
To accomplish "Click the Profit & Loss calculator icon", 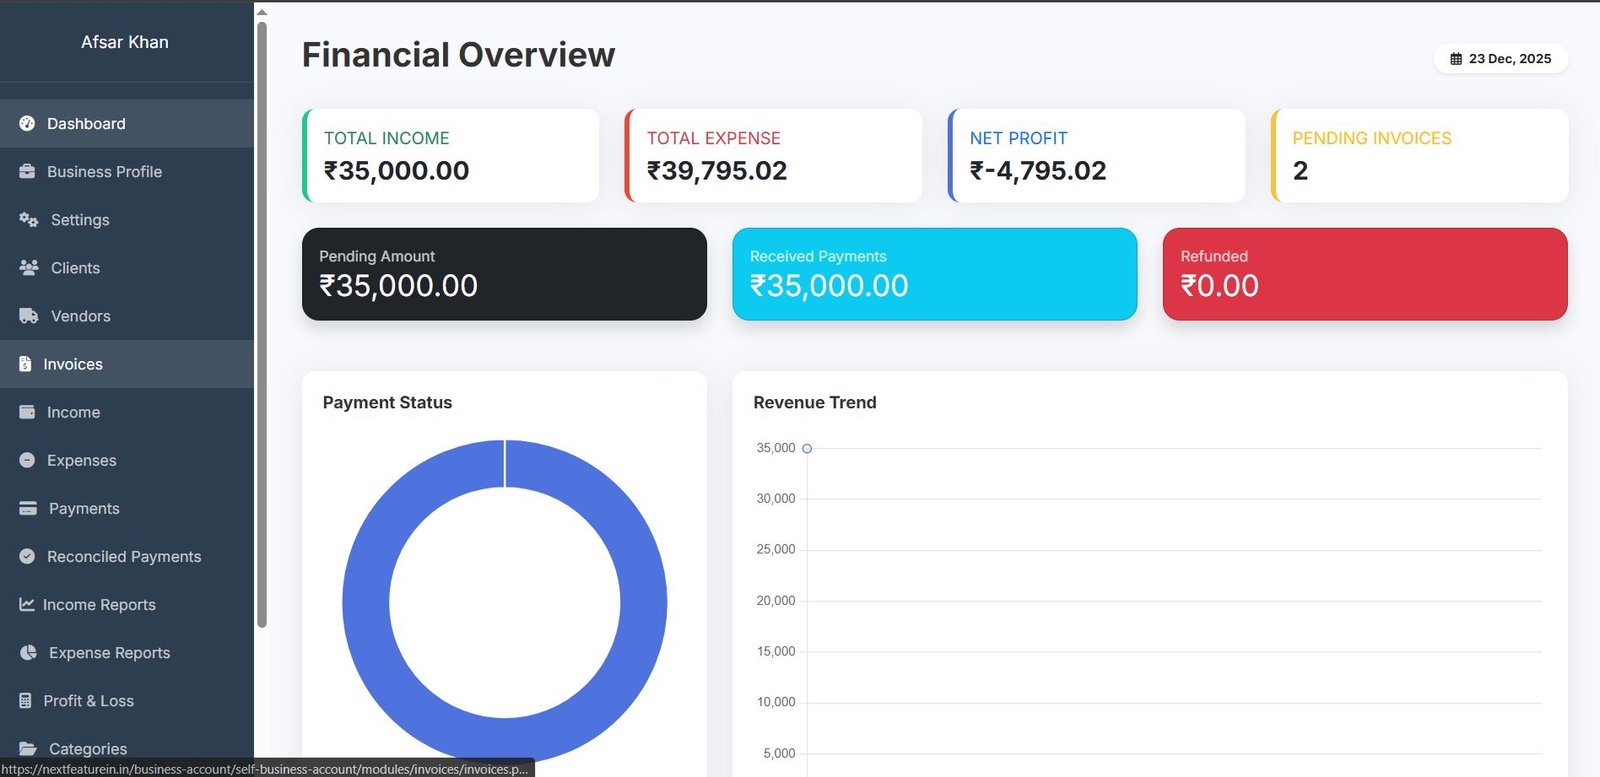I will pos(25,700).
